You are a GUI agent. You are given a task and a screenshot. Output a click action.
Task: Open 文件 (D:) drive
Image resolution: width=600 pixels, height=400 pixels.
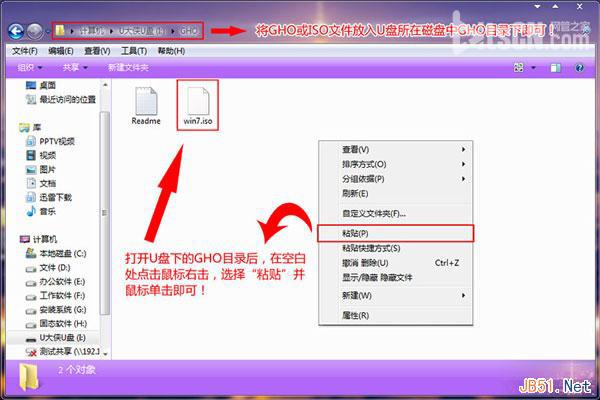[48, 268]
